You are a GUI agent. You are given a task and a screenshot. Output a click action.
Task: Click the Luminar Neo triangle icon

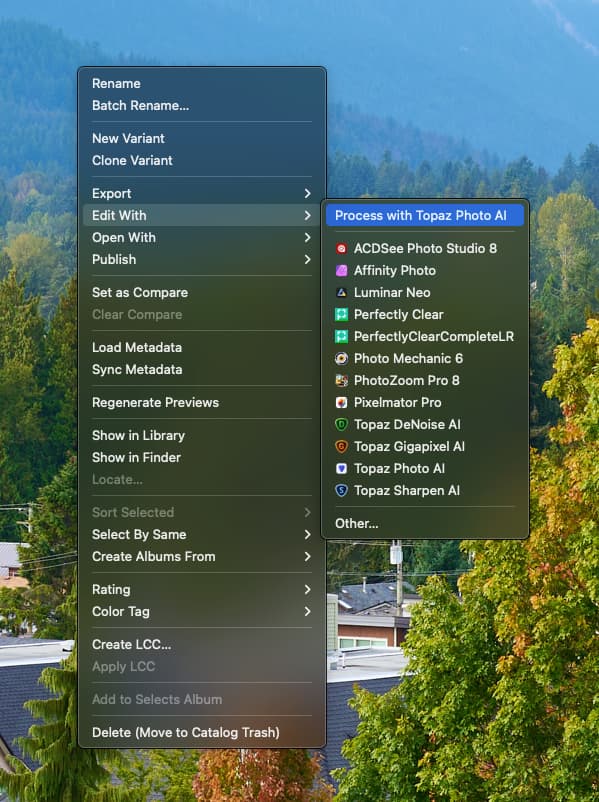coord(341,293)
